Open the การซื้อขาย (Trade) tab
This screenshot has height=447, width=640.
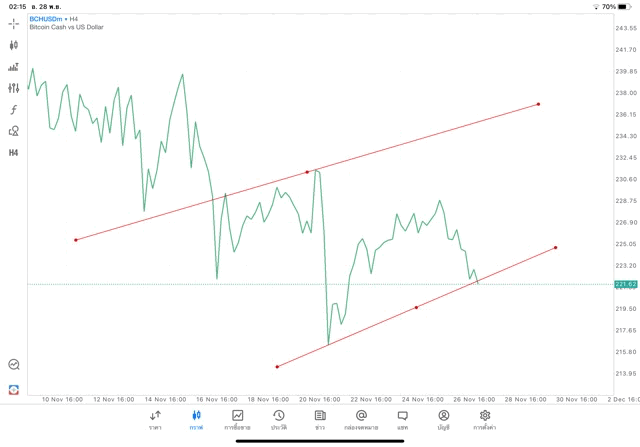pyautogui.click(x=237, y=419)
